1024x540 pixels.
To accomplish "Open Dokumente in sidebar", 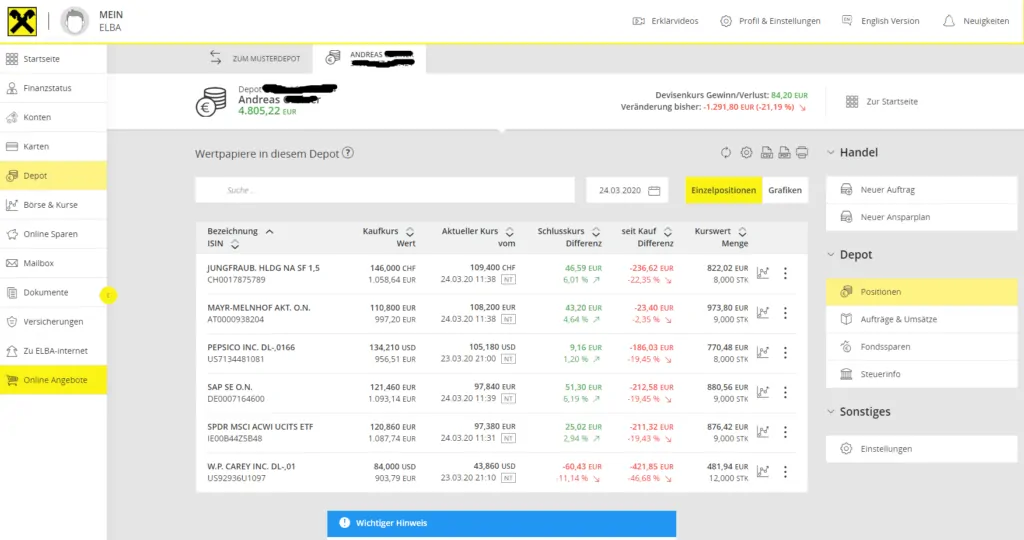I will click(x=54, y=293).
